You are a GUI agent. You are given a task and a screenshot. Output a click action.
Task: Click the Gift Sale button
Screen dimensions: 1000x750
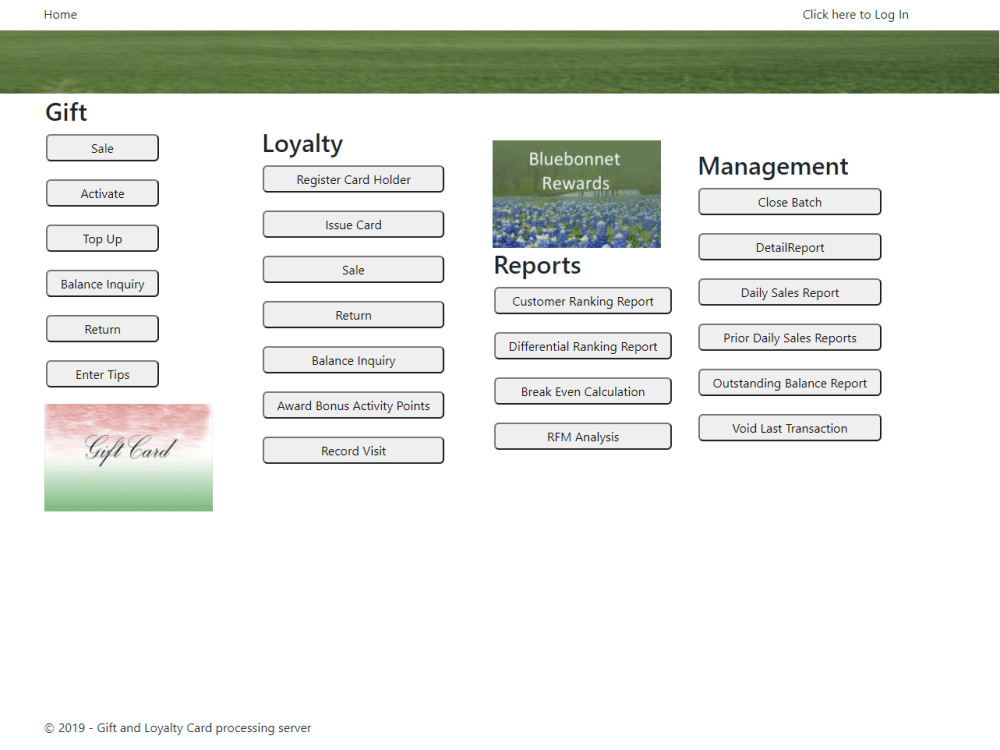coord(102,148)
